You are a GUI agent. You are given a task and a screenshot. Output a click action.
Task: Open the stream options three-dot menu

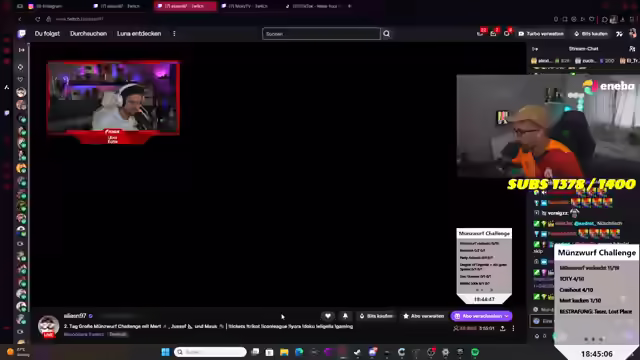[513, 328]
